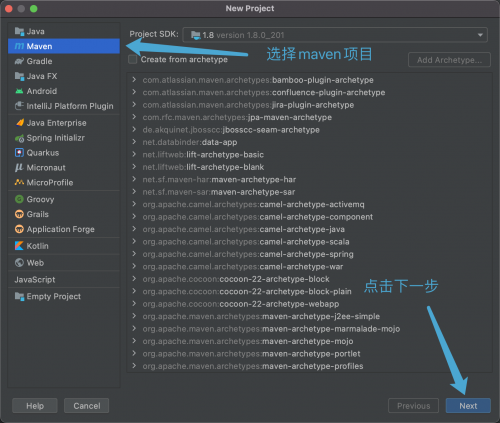Pick the Empty Project icon
Image resolution: width=500 pixels, height=423 pixels.
19,296
